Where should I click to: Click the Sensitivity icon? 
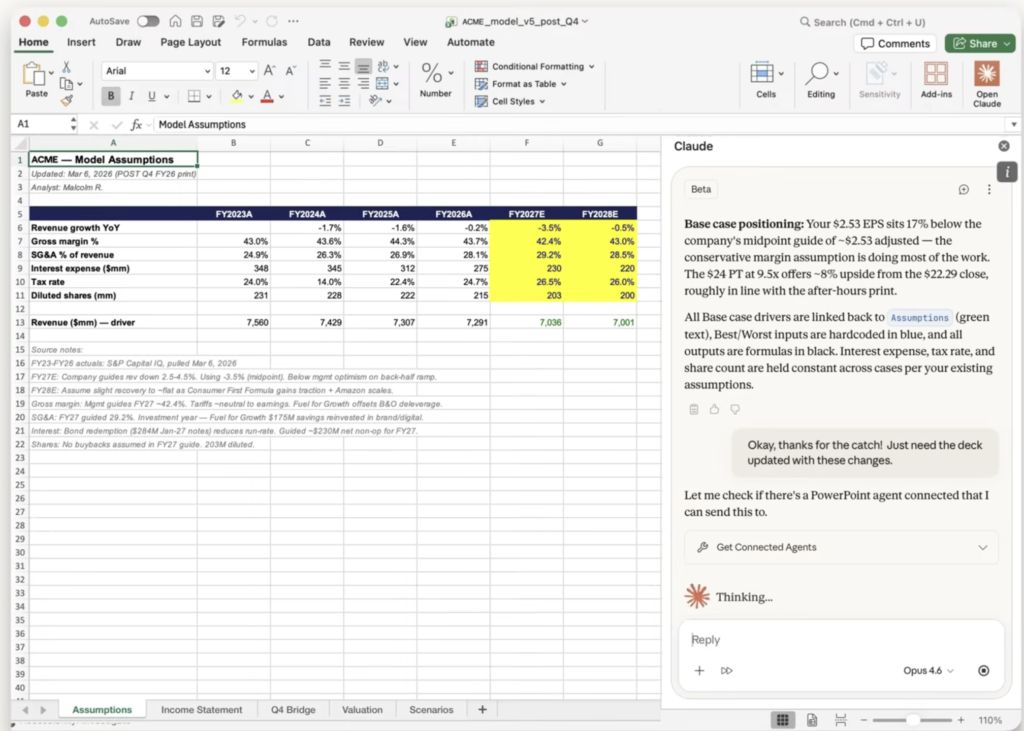click(x=878, y=73)
